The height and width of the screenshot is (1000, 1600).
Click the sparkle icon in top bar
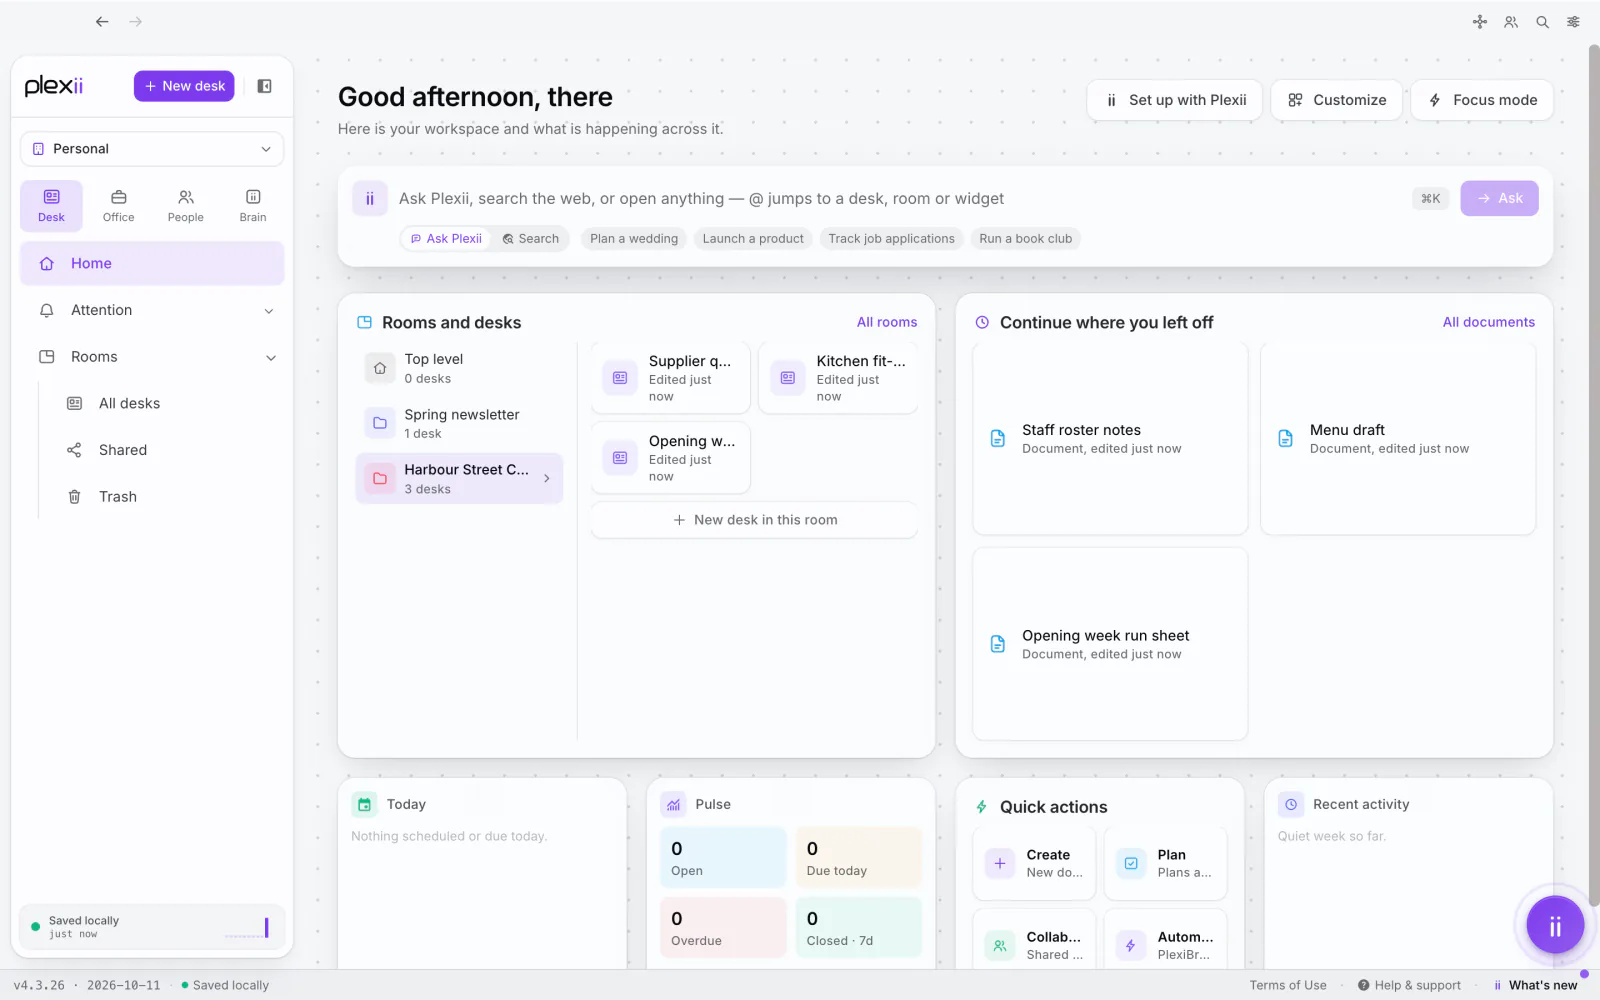click(x=1480, y=22)
